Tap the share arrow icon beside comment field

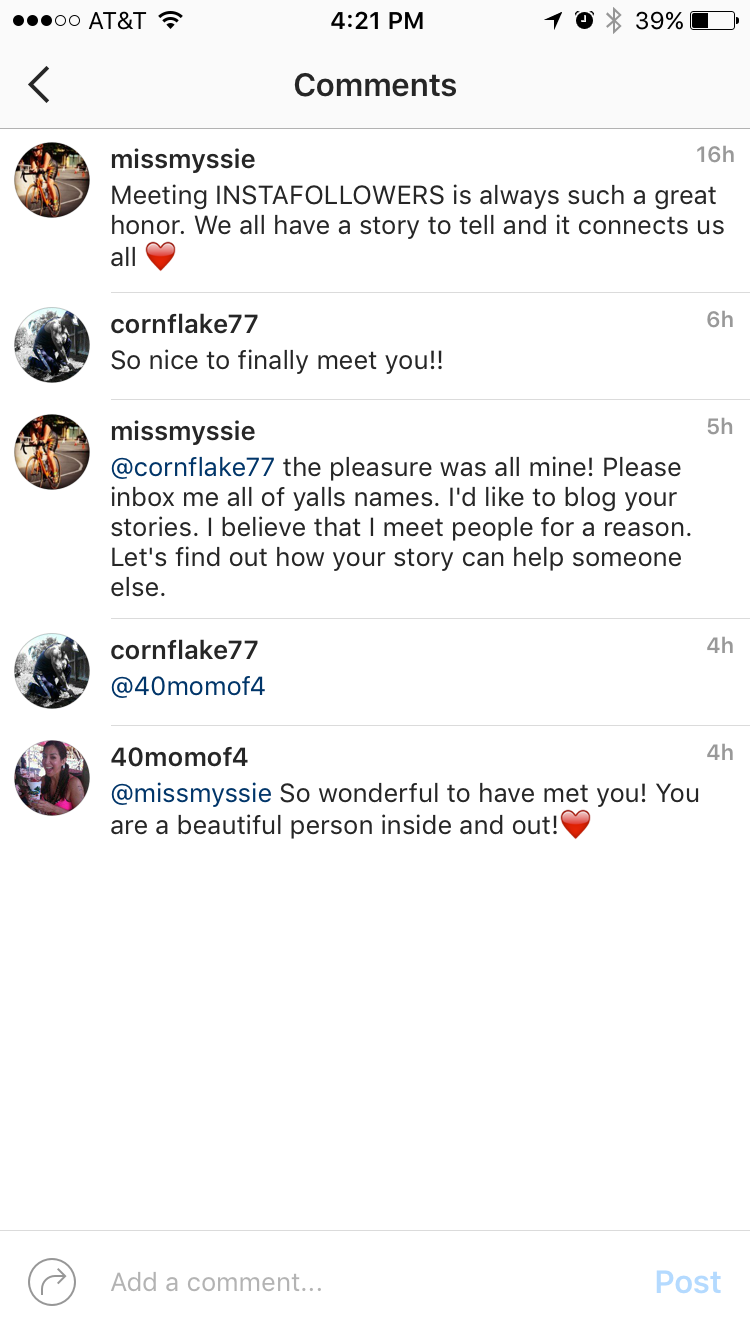coord(52,1281)
